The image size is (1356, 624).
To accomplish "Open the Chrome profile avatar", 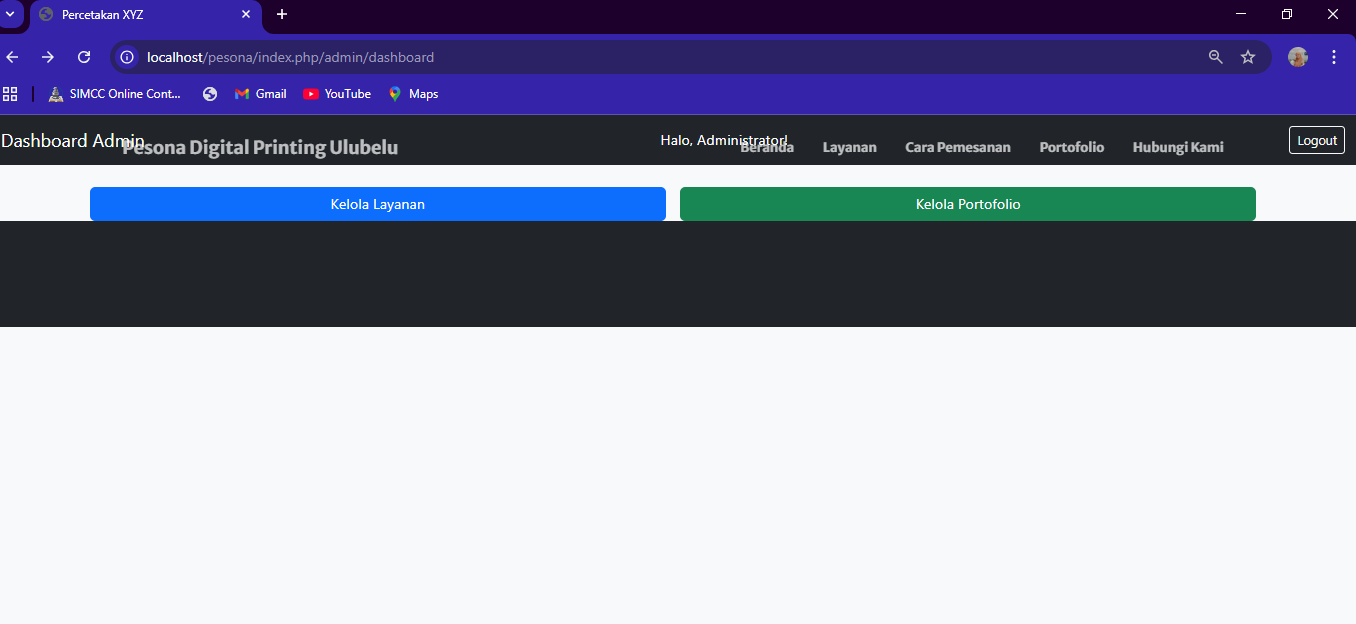I will tap(1298, 57).
